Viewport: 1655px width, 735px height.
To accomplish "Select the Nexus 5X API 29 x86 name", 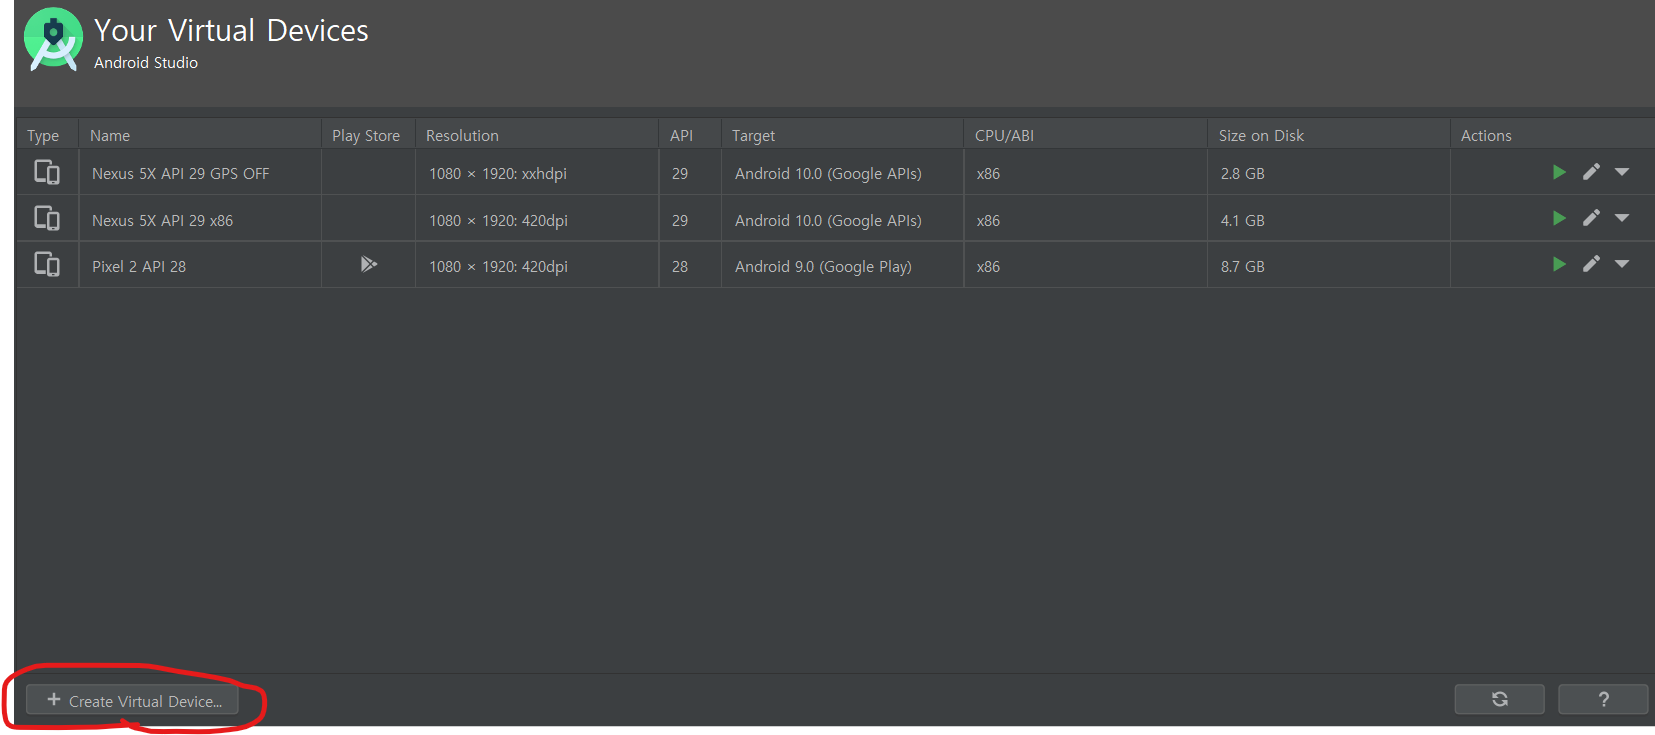I will 162,220.
